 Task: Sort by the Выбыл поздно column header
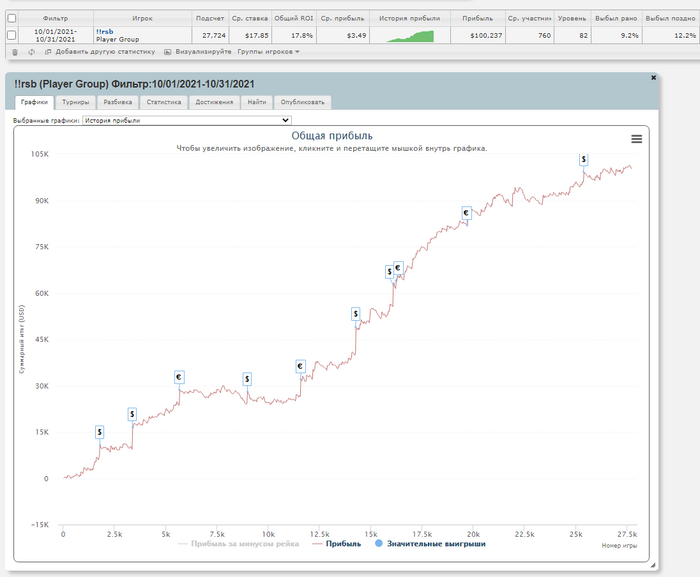click(671, 18)
